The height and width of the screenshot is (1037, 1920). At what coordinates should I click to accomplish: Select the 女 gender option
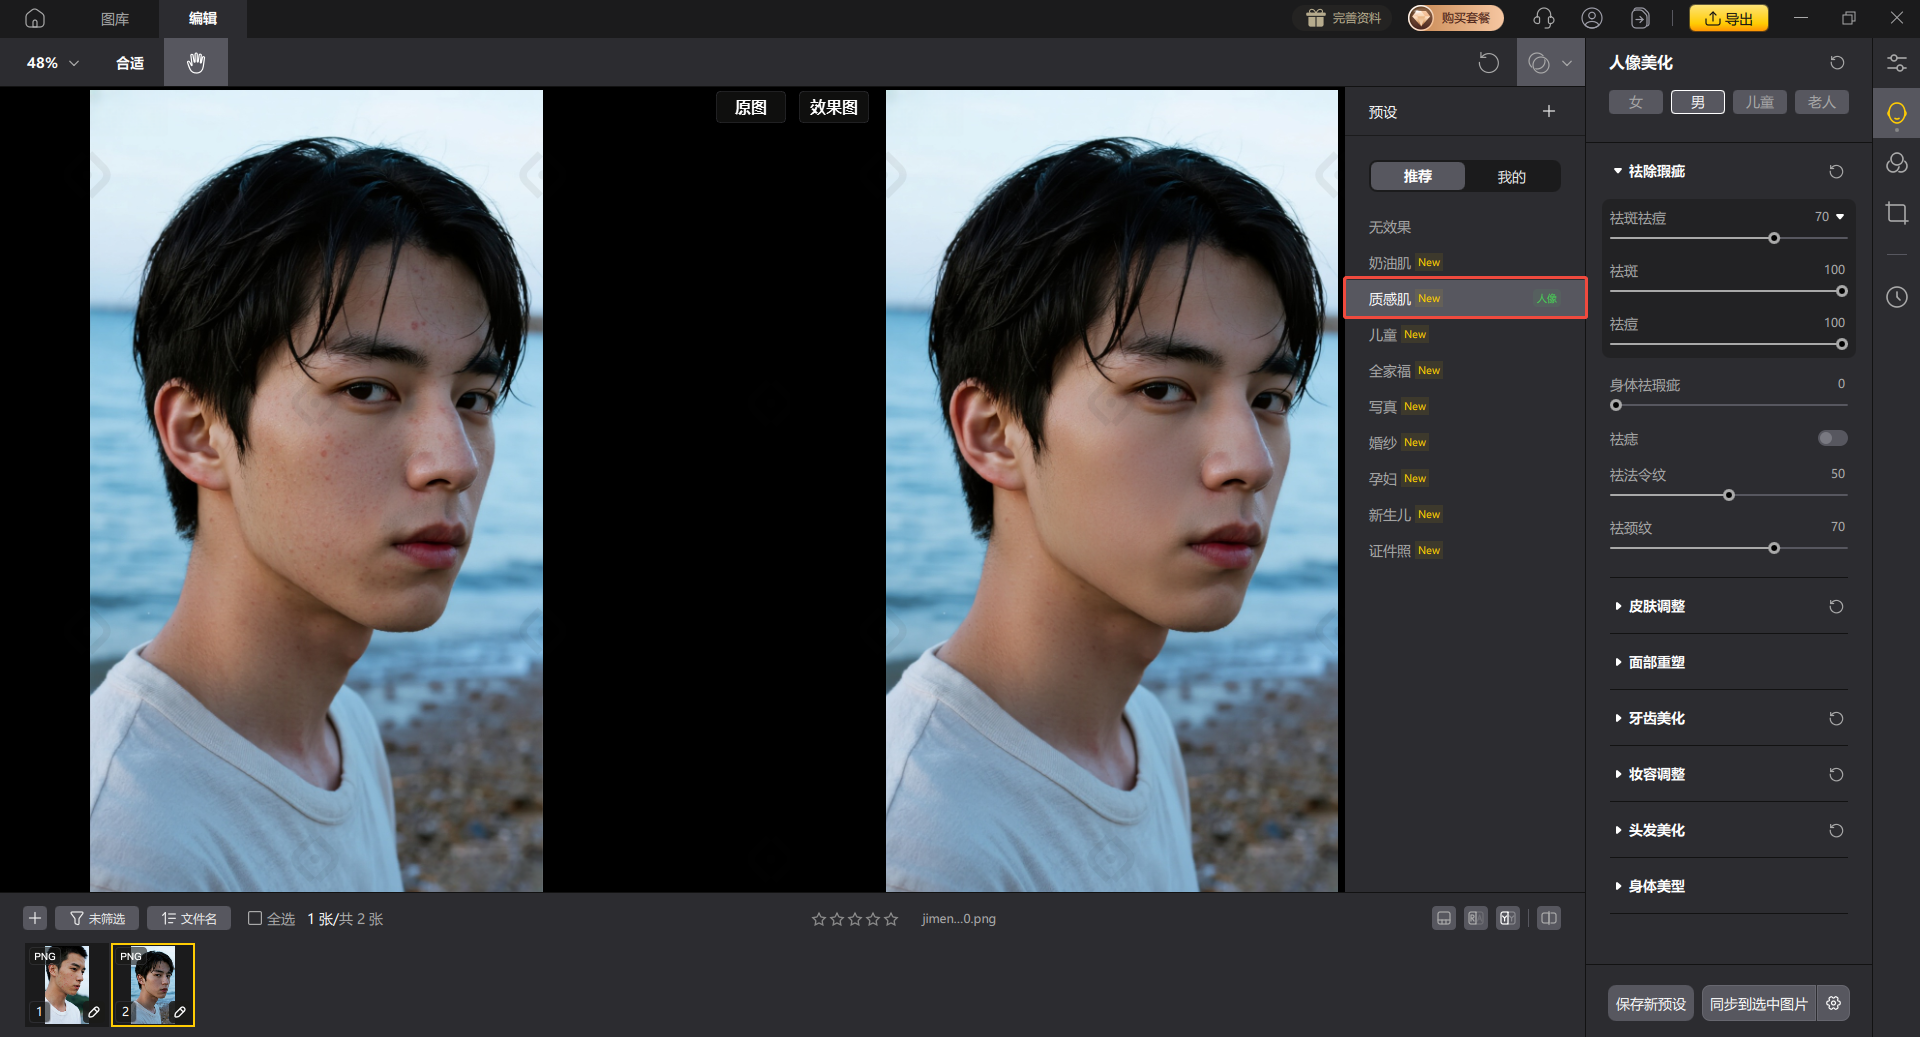pos(1635,102)
